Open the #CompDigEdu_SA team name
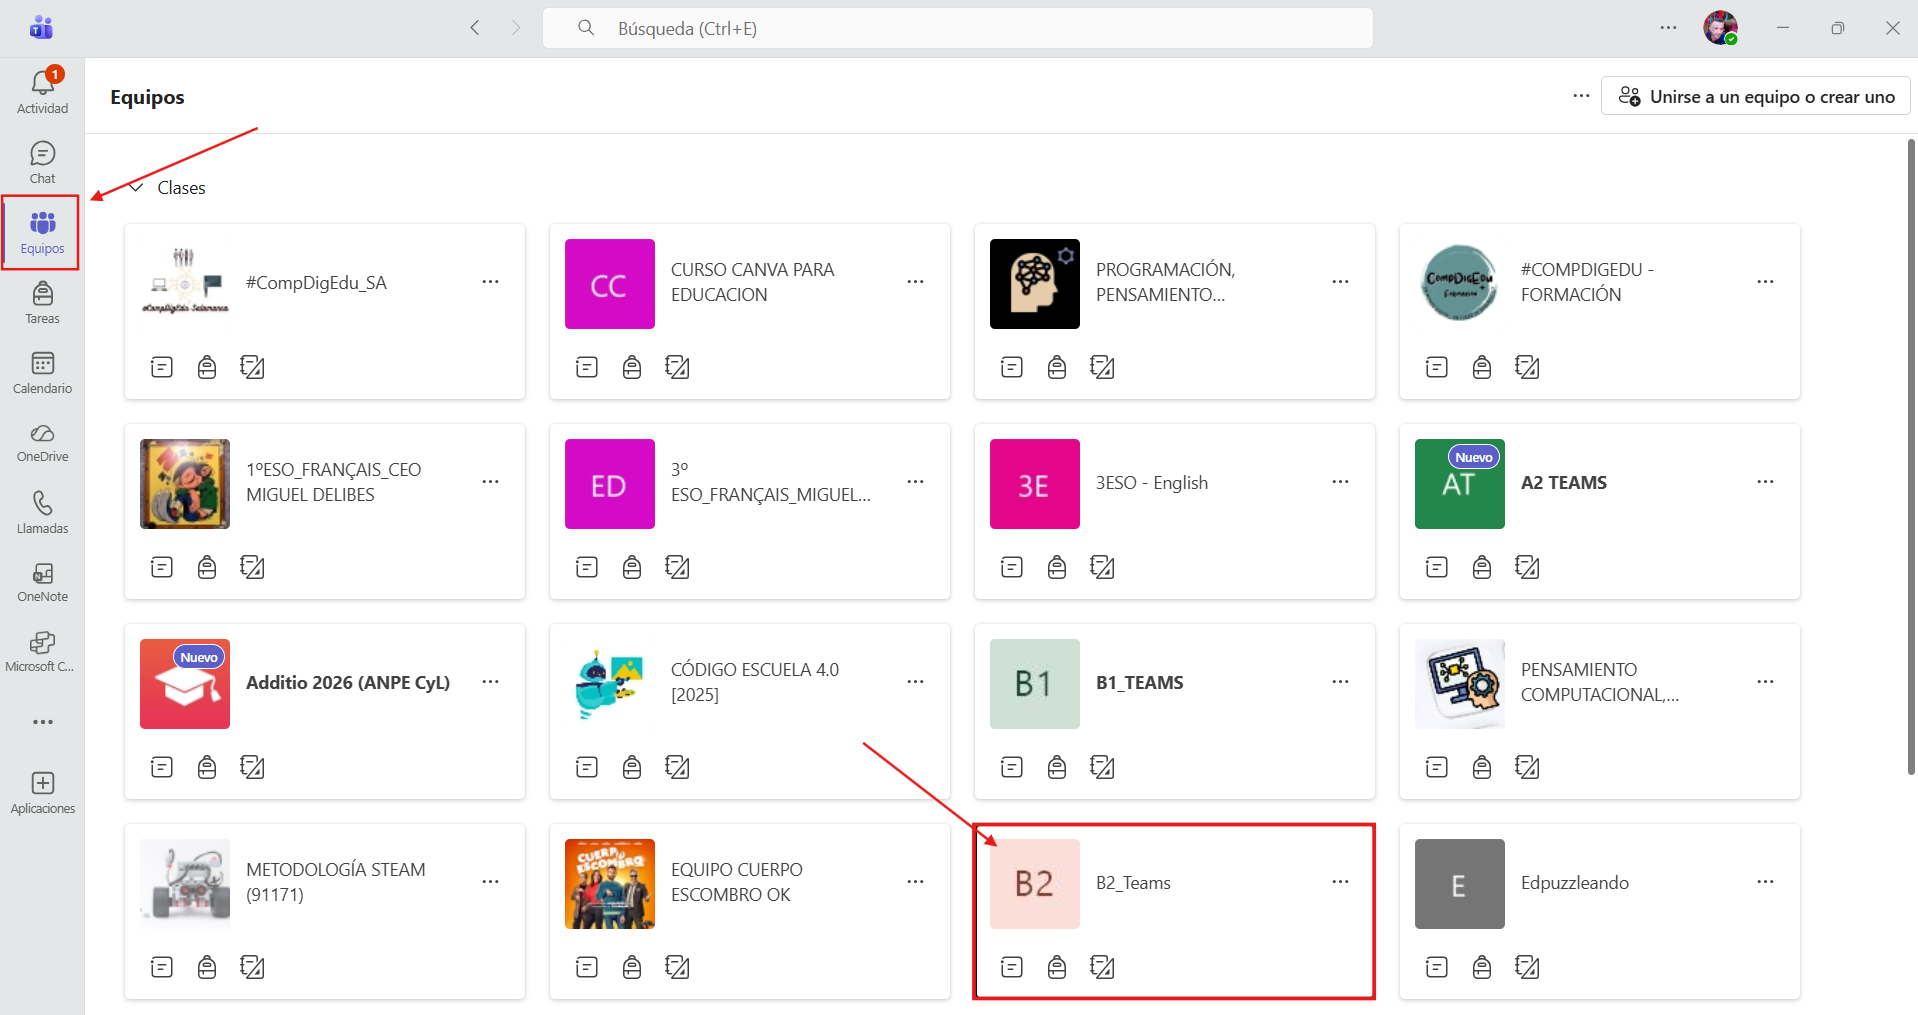Viewport: 1918px width, 1015px height. (x=316, y=282)
